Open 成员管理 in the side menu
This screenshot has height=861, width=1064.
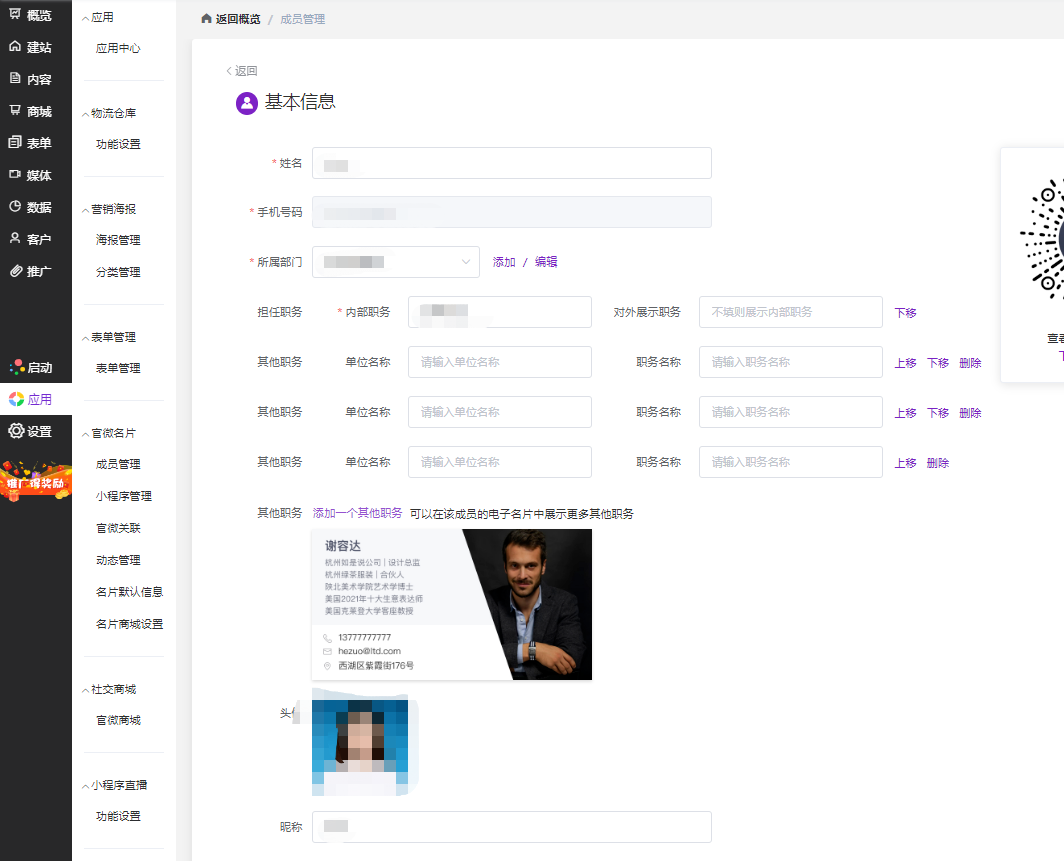[x=118, y=464]
